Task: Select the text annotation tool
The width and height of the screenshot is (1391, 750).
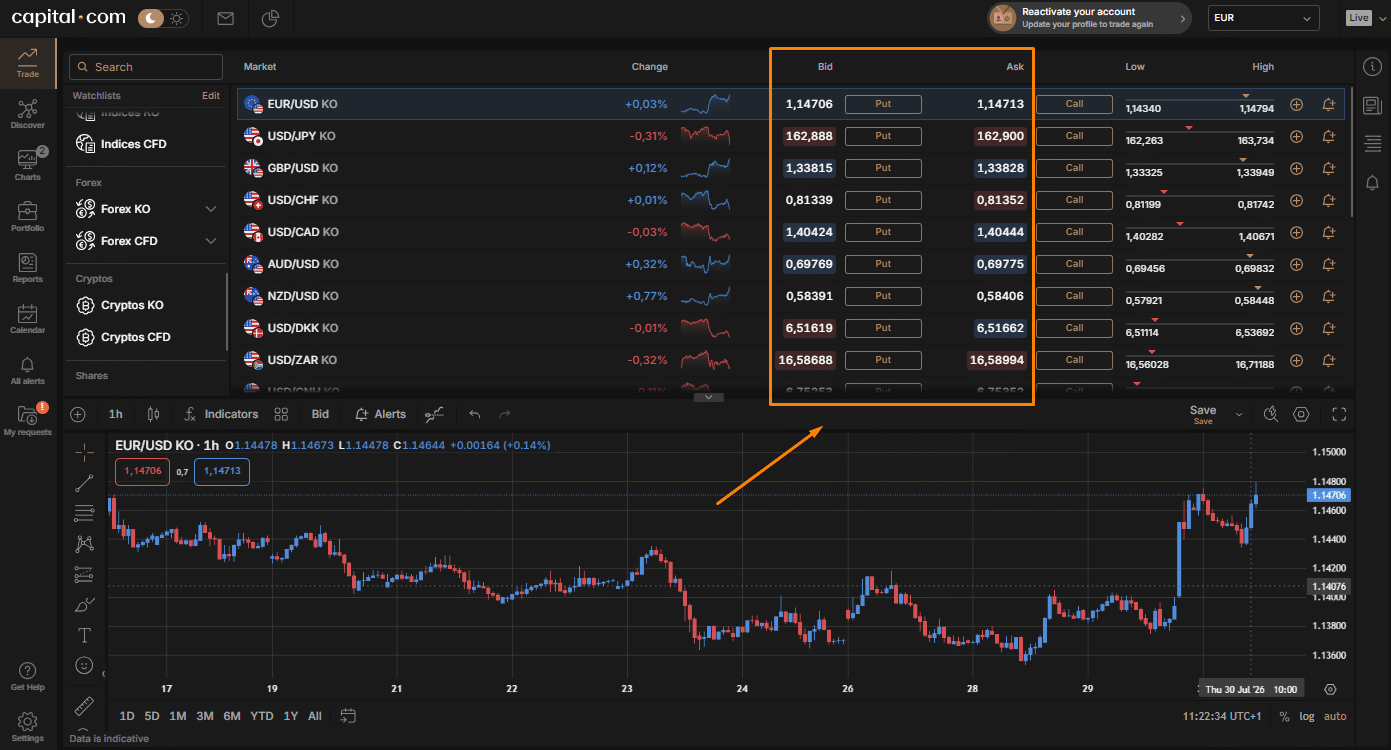Action: point(85,635)
